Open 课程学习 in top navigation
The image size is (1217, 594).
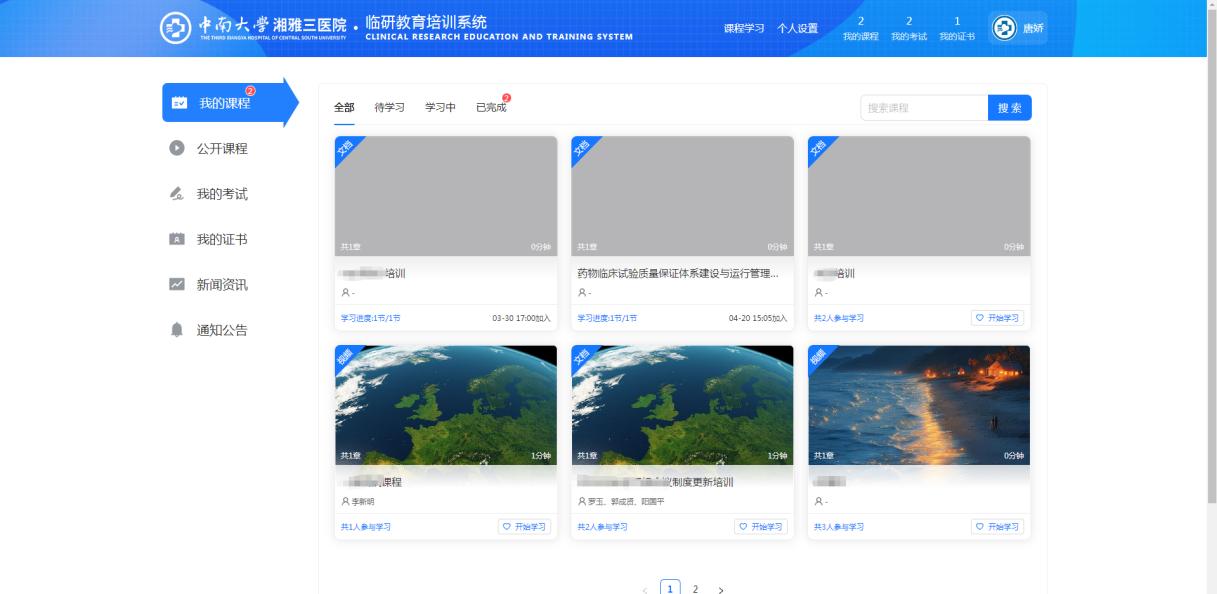coord(744,28)
